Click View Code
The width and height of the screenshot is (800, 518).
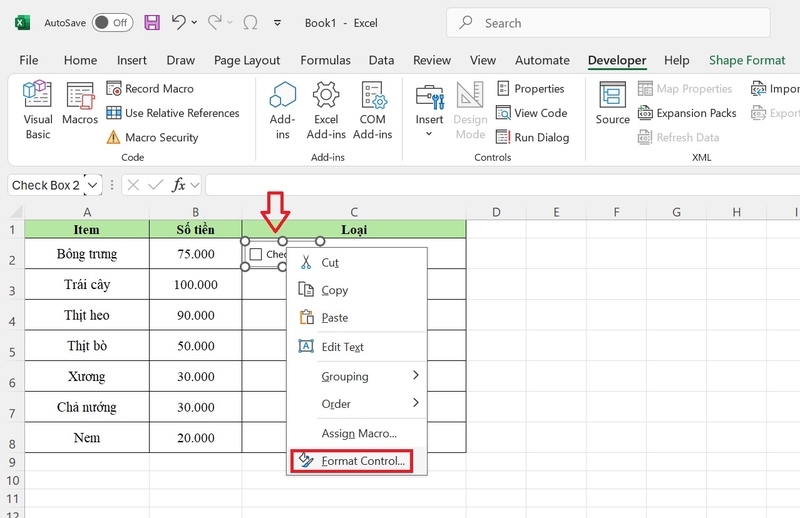[x=532, y=113]
